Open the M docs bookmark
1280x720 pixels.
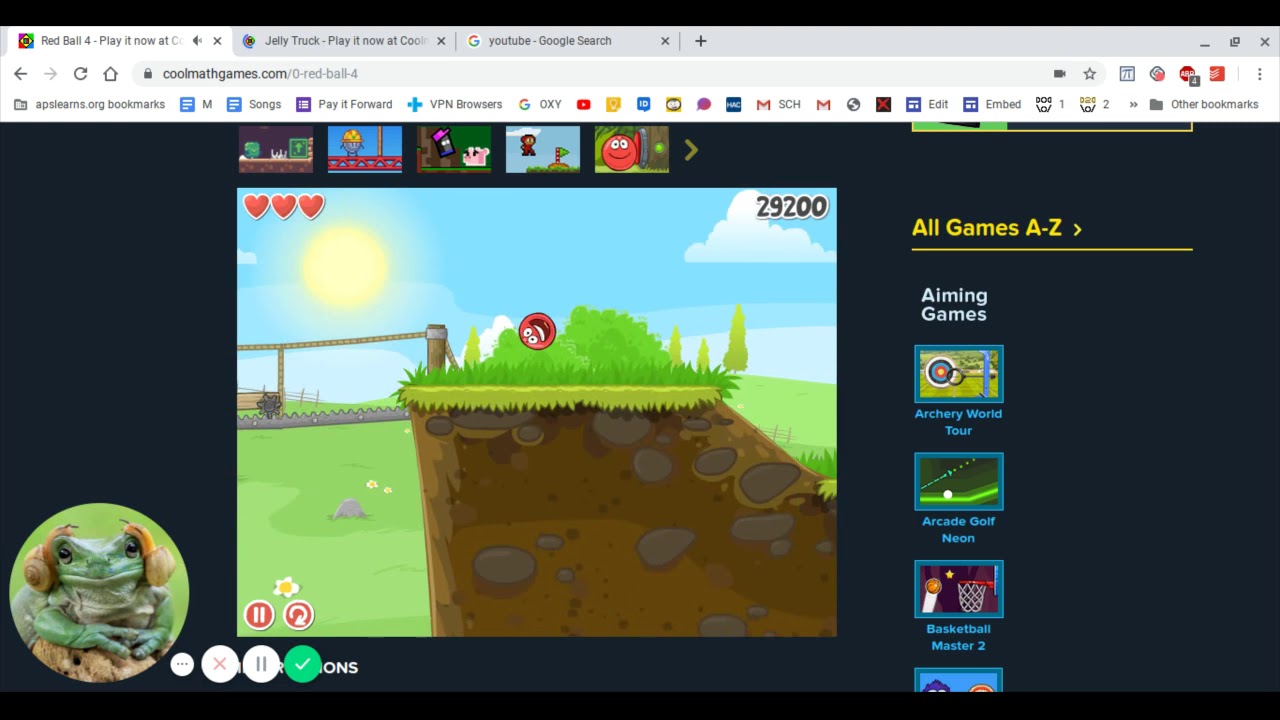(196, 104)
